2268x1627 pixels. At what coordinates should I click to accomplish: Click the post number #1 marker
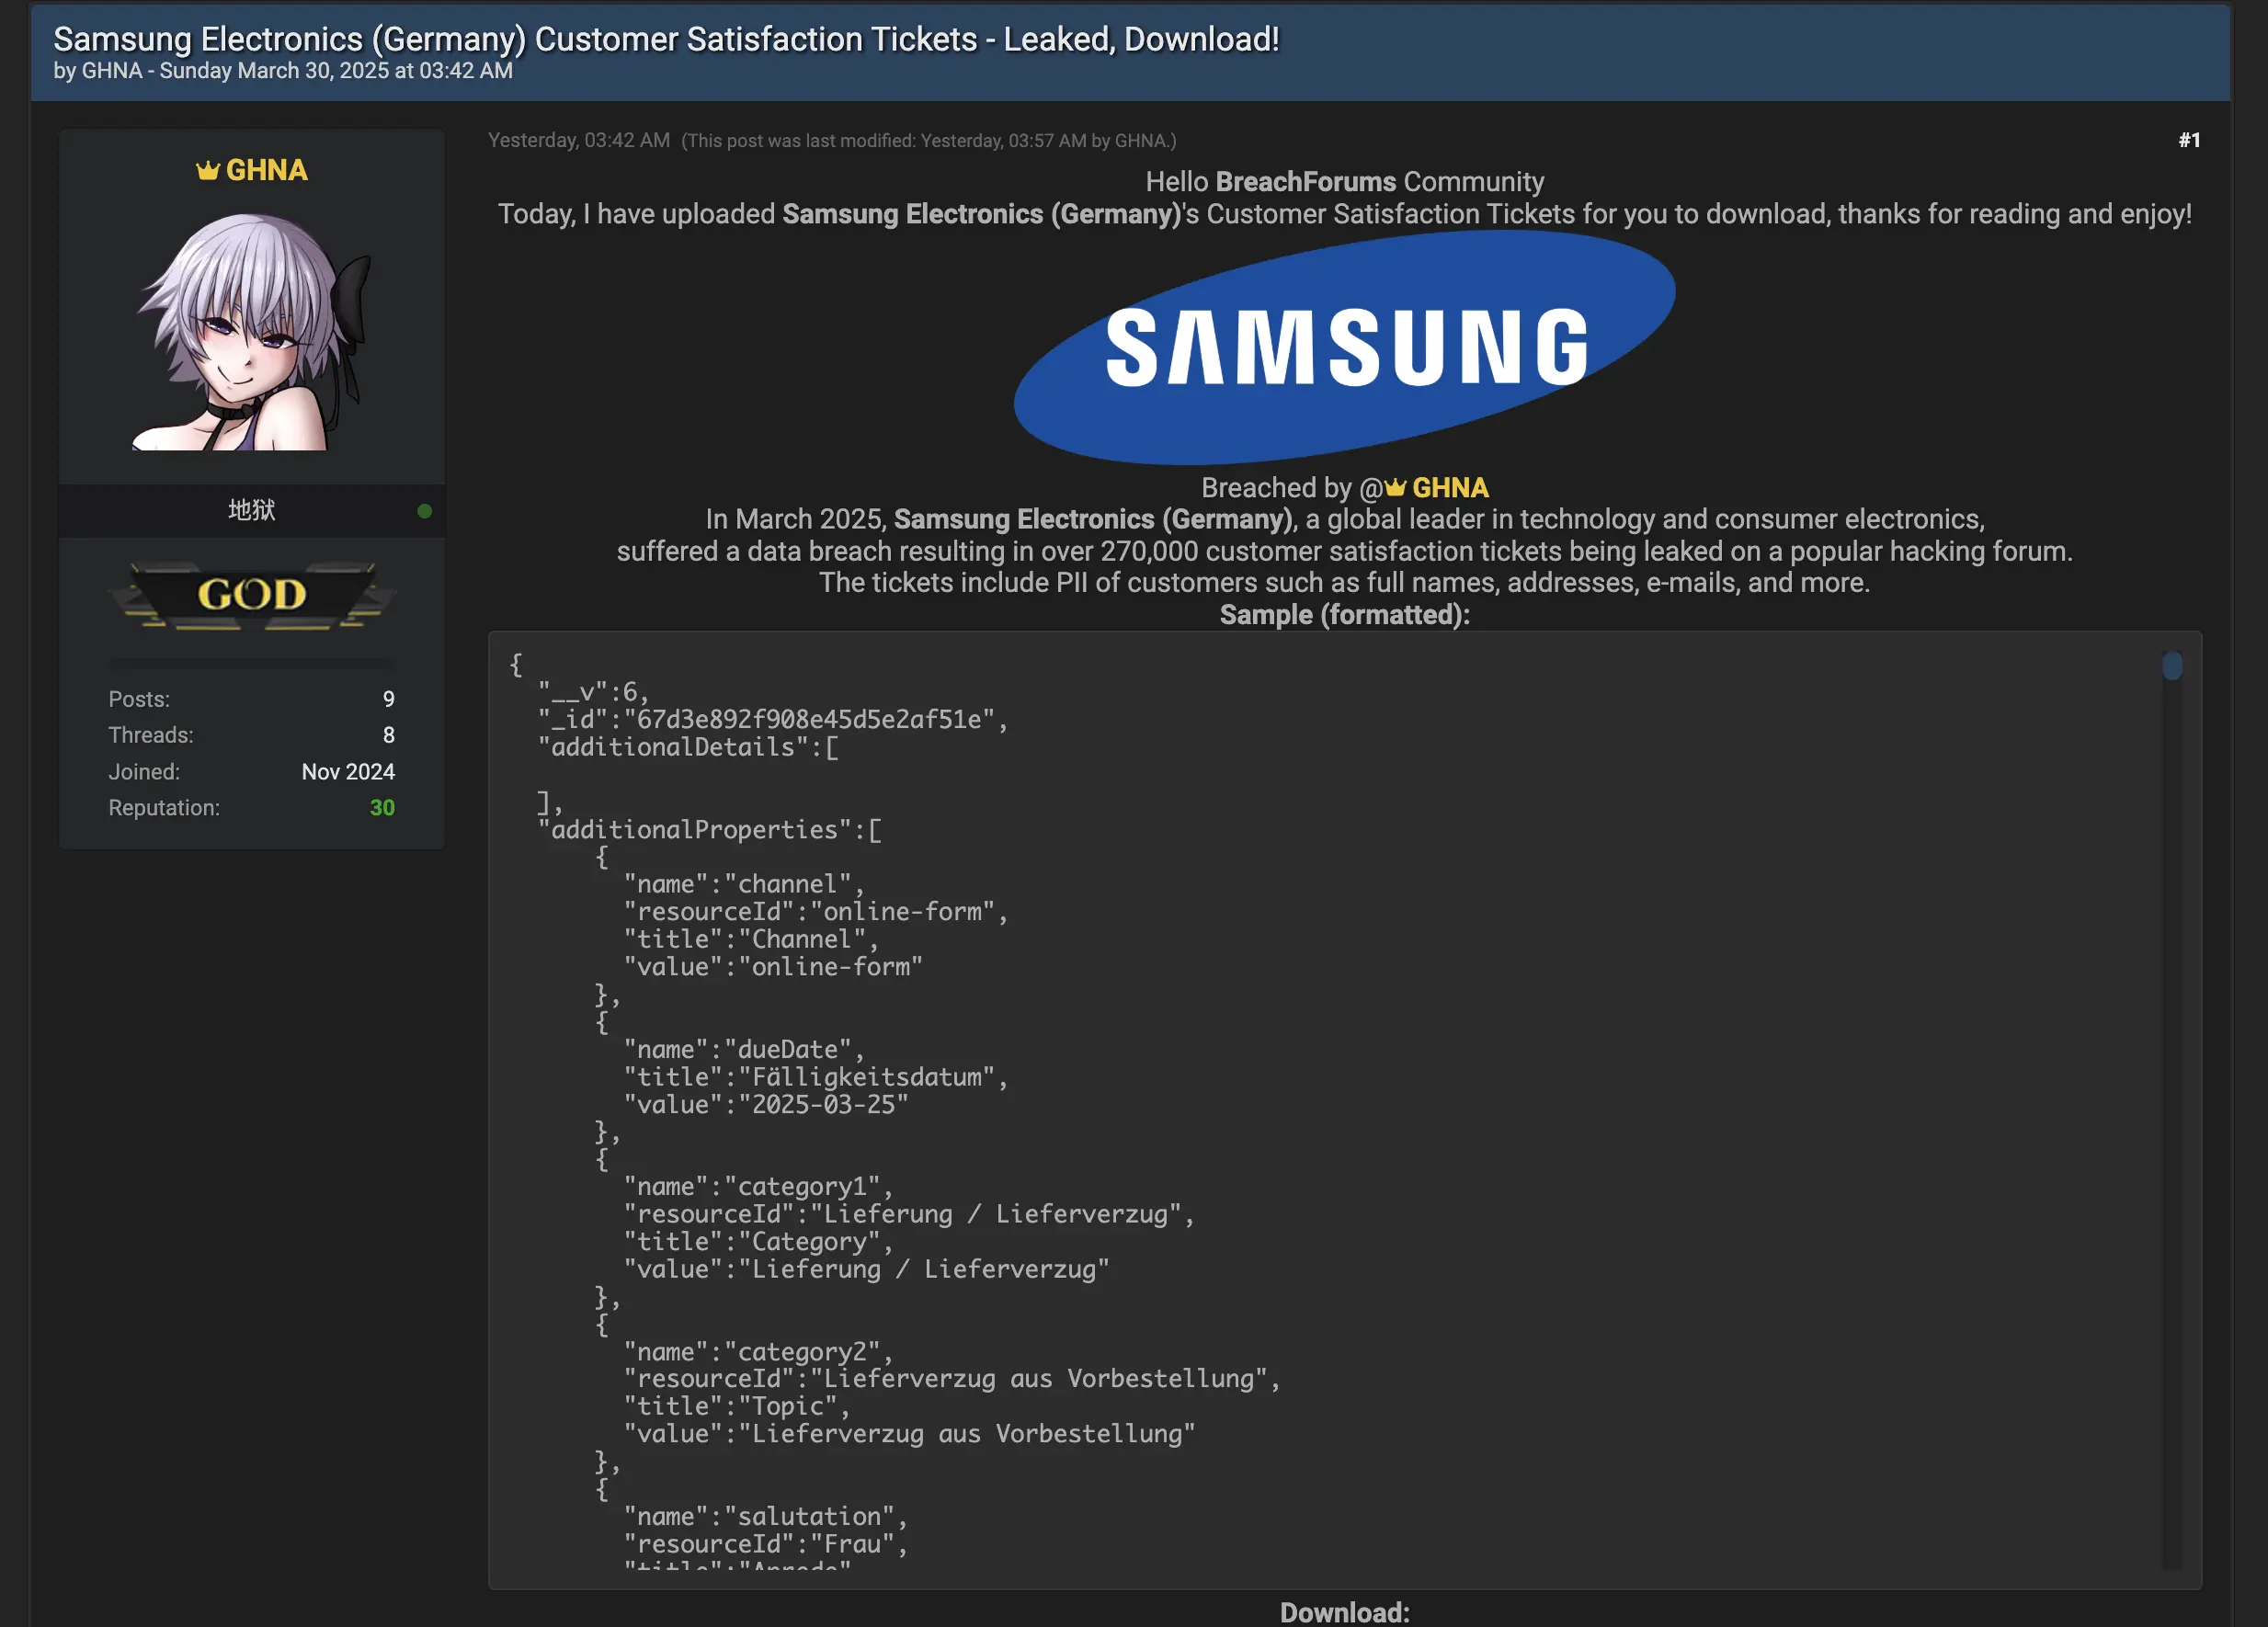[2190, 140]
